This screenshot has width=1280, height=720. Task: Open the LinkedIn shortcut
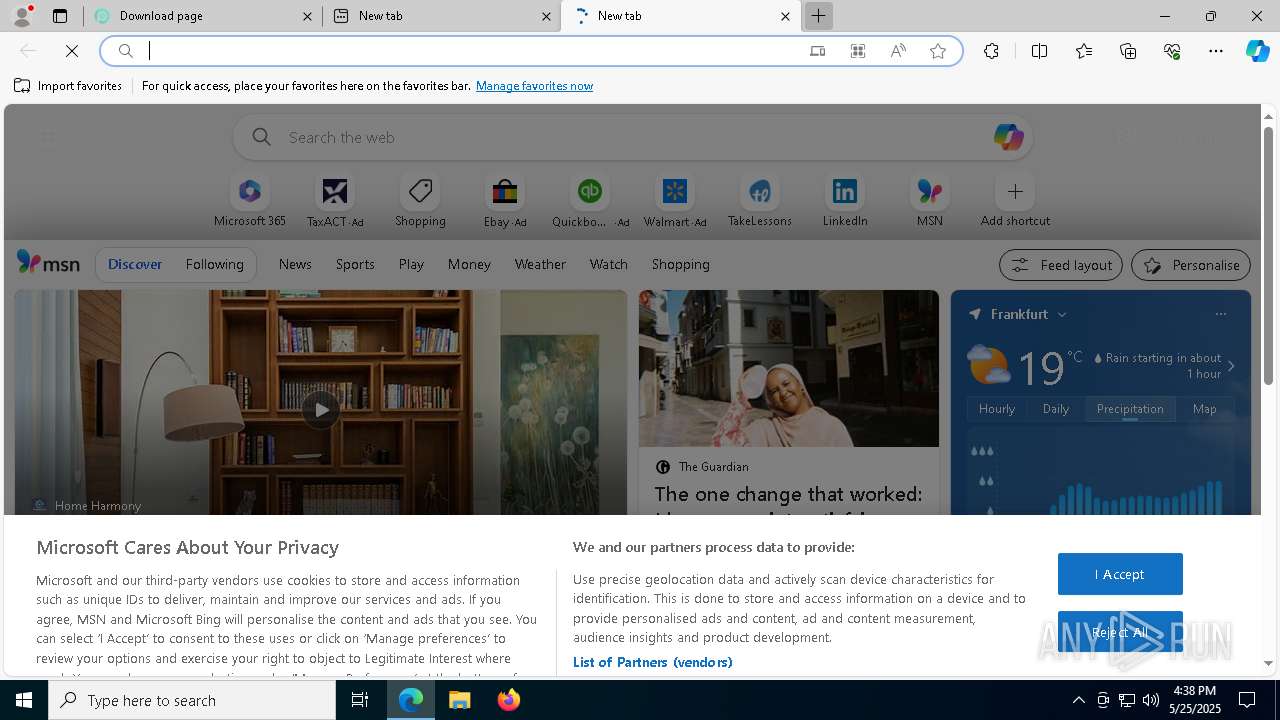coord(845,201)
